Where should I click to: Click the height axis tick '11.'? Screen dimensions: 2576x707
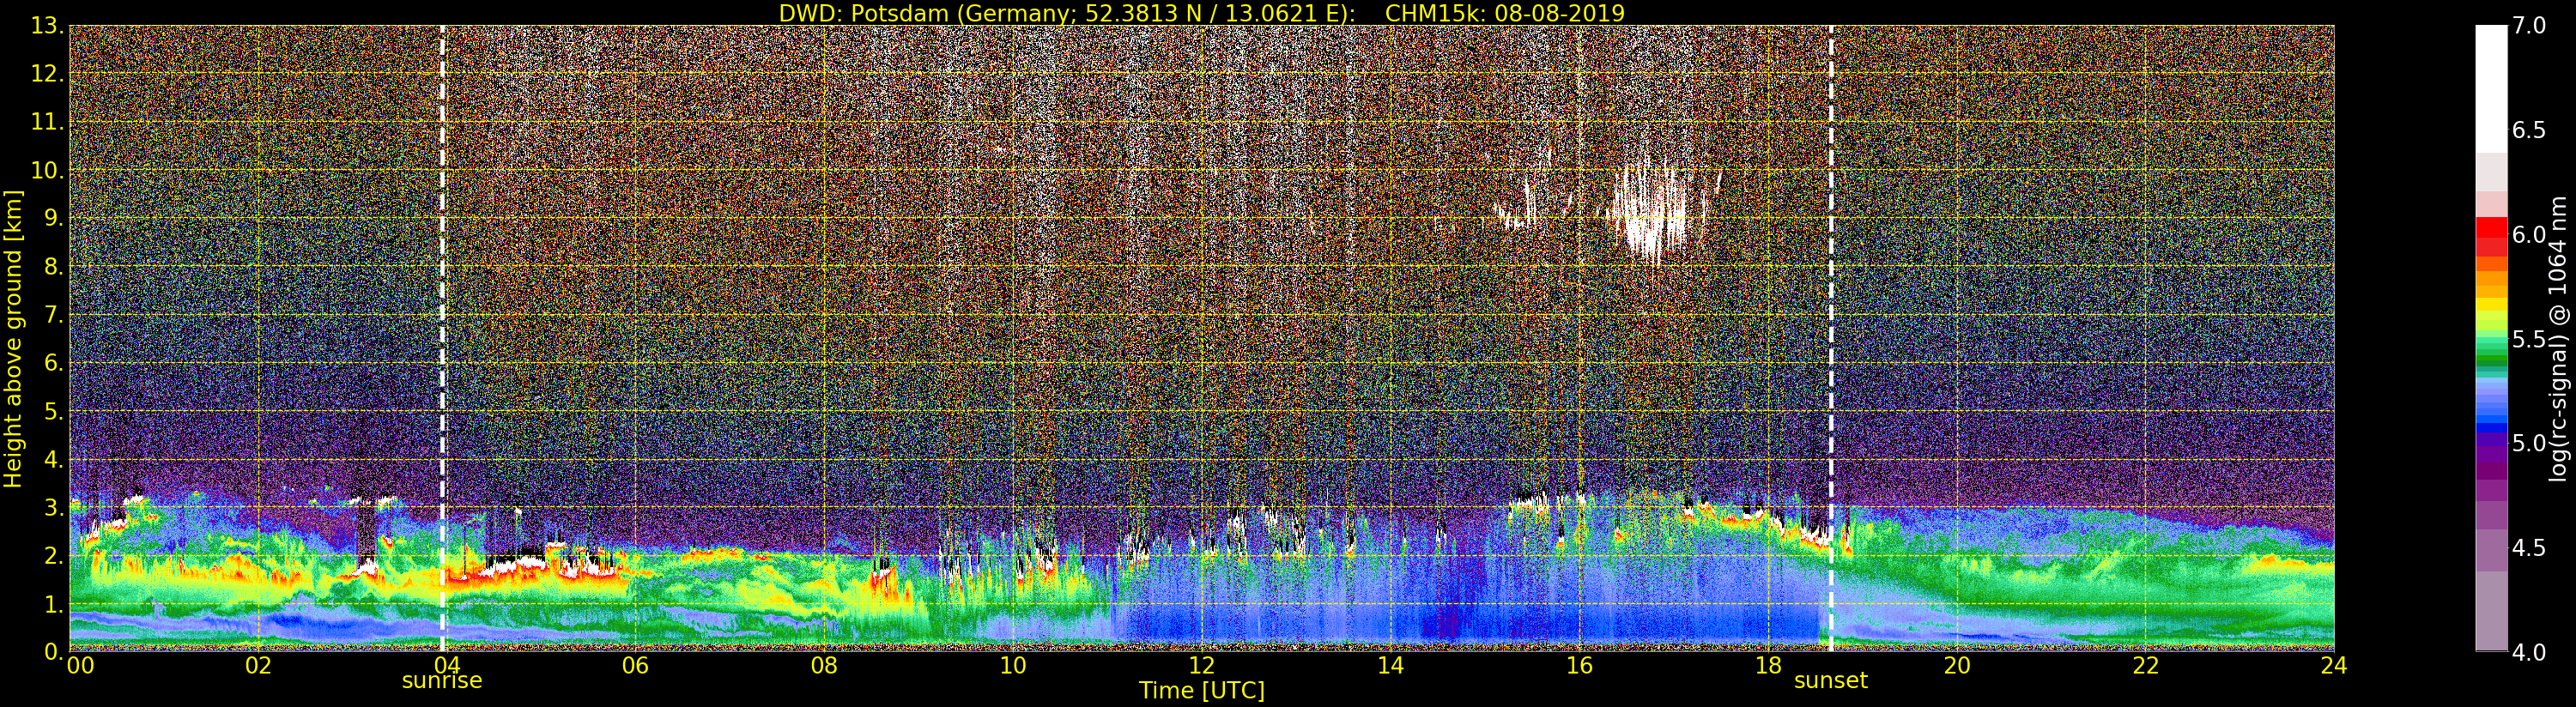point(47,122)
